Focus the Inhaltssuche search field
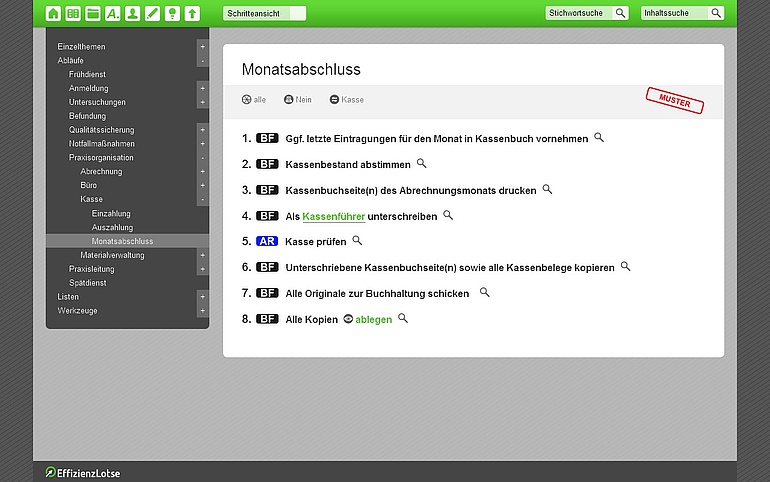 674,13
